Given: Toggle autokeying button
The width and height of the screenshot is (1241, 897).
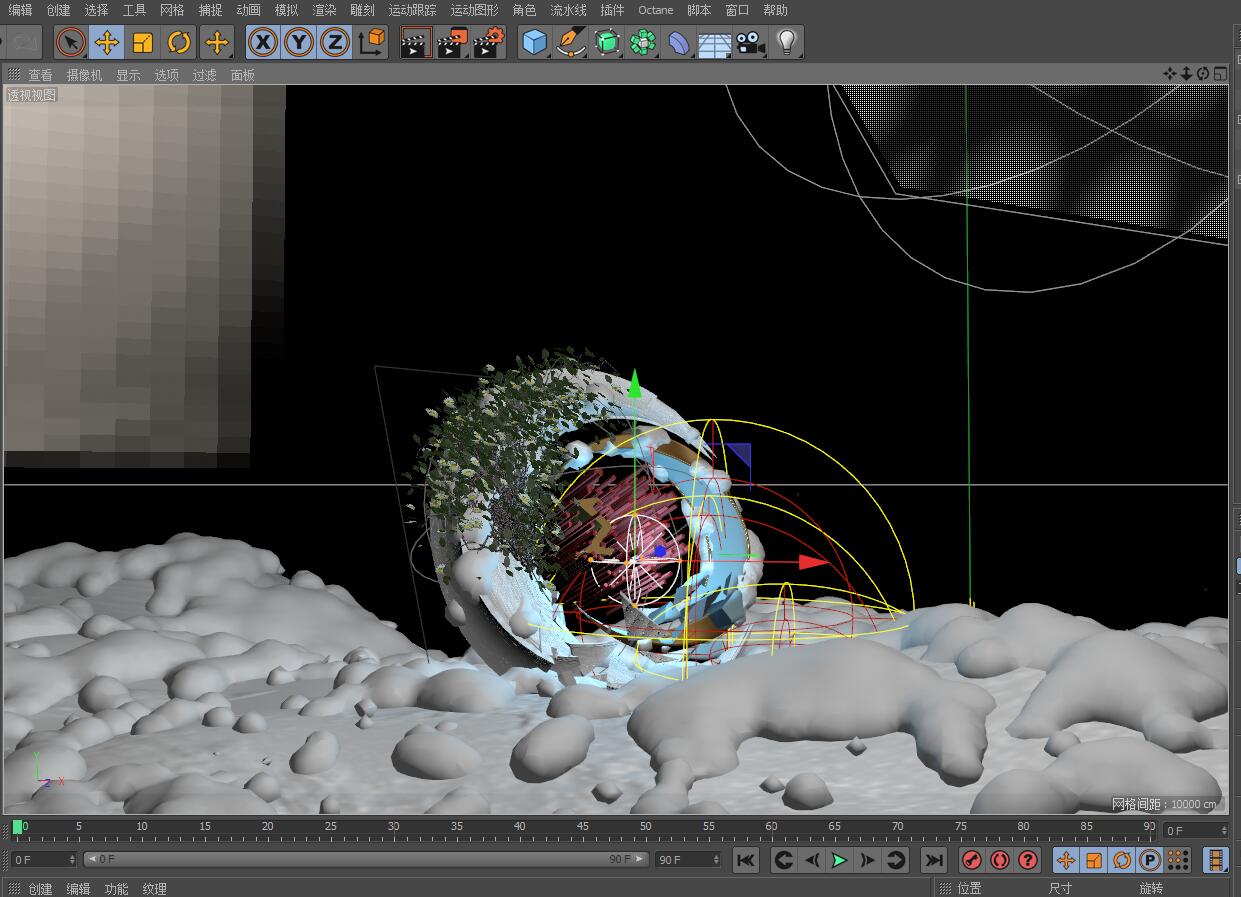Looking at the screenshot, I should click(x=1000, y=860).
